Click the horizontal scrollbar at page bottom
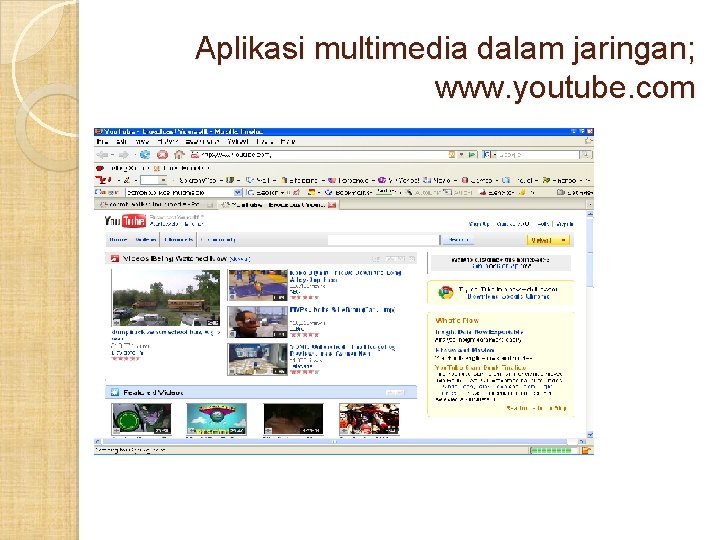Image resolution: width=720 pixels, height=540 pixels. [340, 442]
